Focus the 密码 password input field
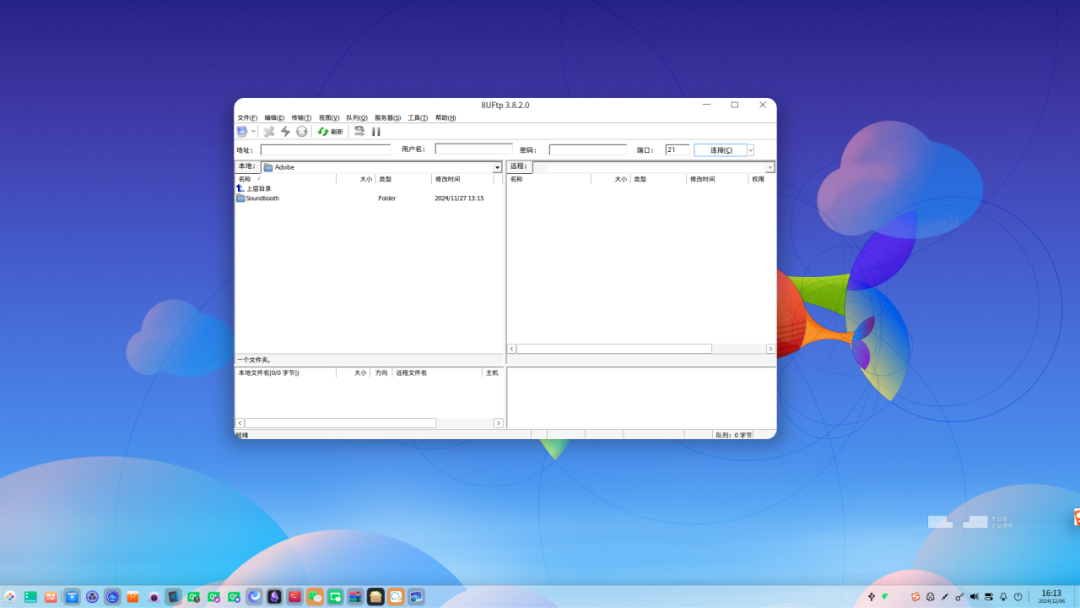Viewport: 1080px width, 608px height. tap(587, 150)
